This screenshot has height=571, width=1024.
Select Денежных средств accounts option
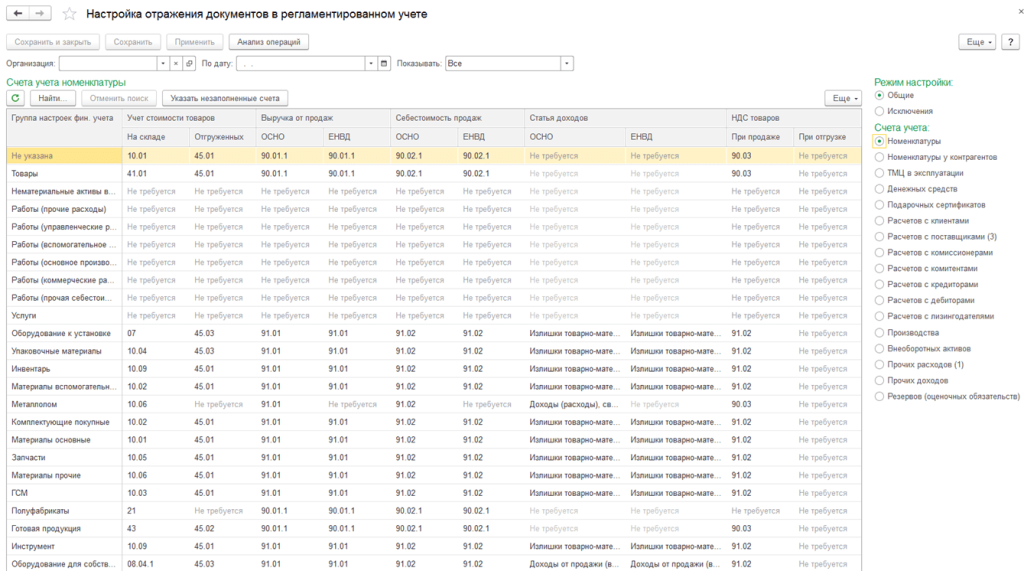879,189
